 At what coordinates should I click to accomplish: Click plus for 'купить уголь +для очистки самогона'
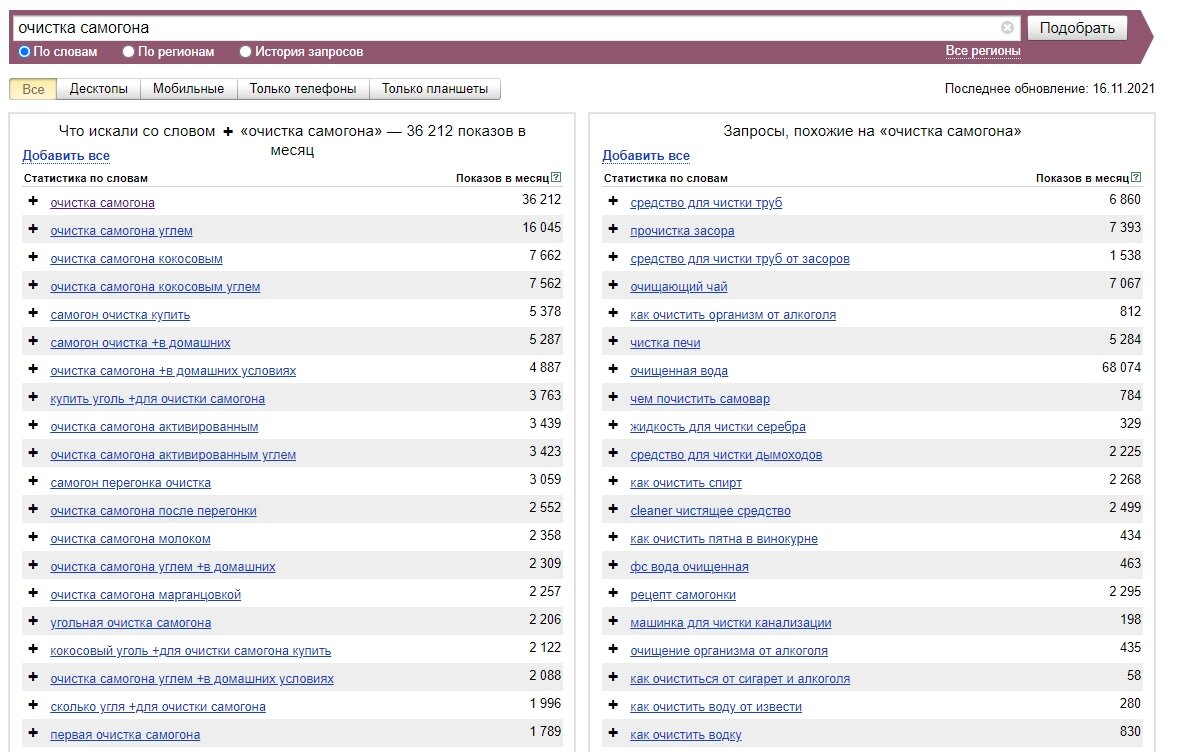click(32, 396)
